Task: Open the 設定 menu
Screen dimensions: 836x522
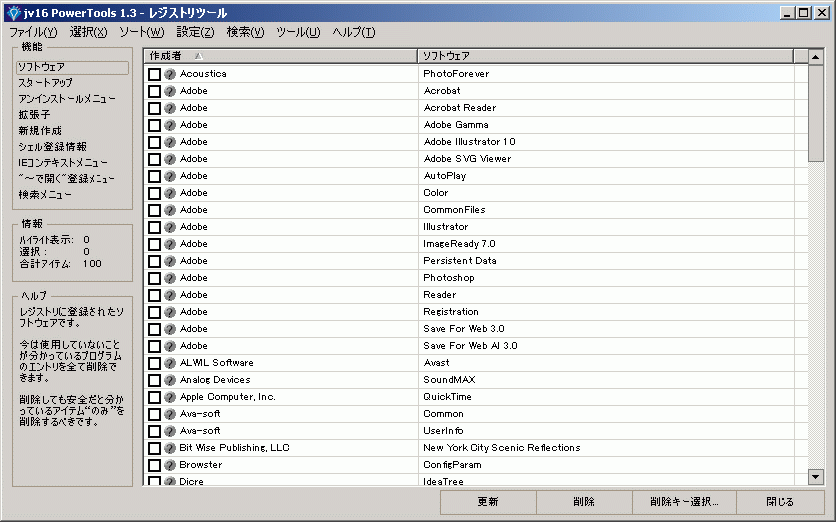Action: point(195,33)
